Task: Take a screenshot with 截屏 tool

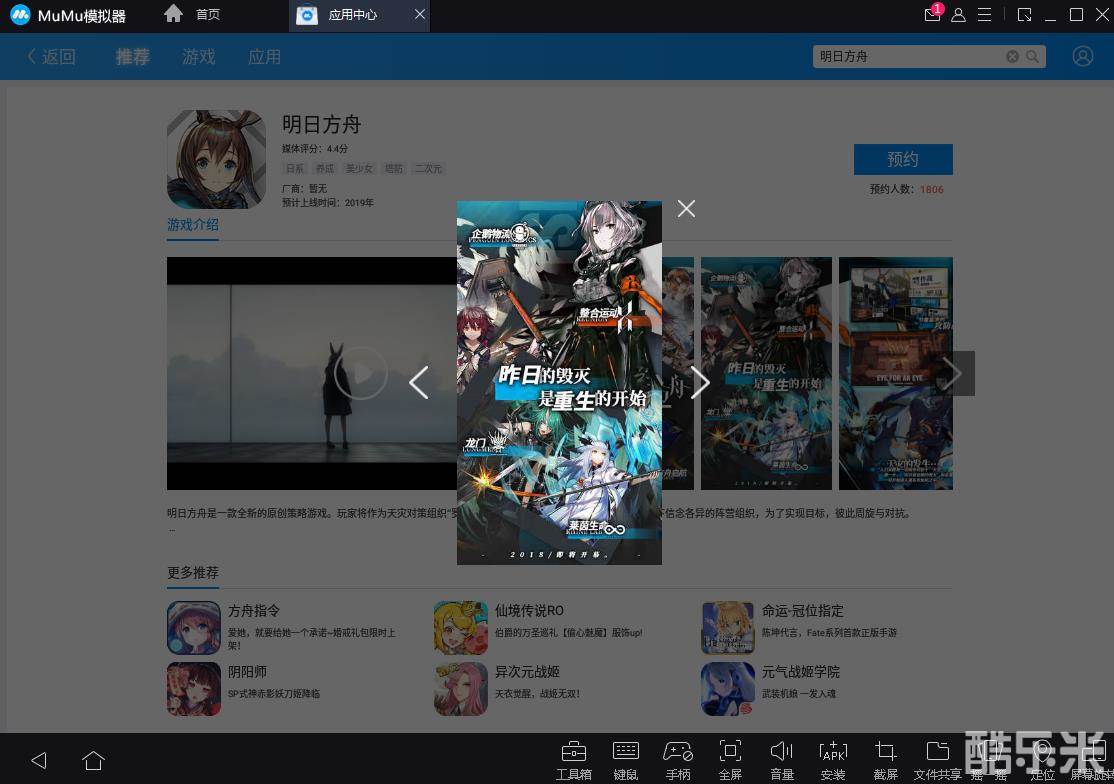Action: pos(885,759)
